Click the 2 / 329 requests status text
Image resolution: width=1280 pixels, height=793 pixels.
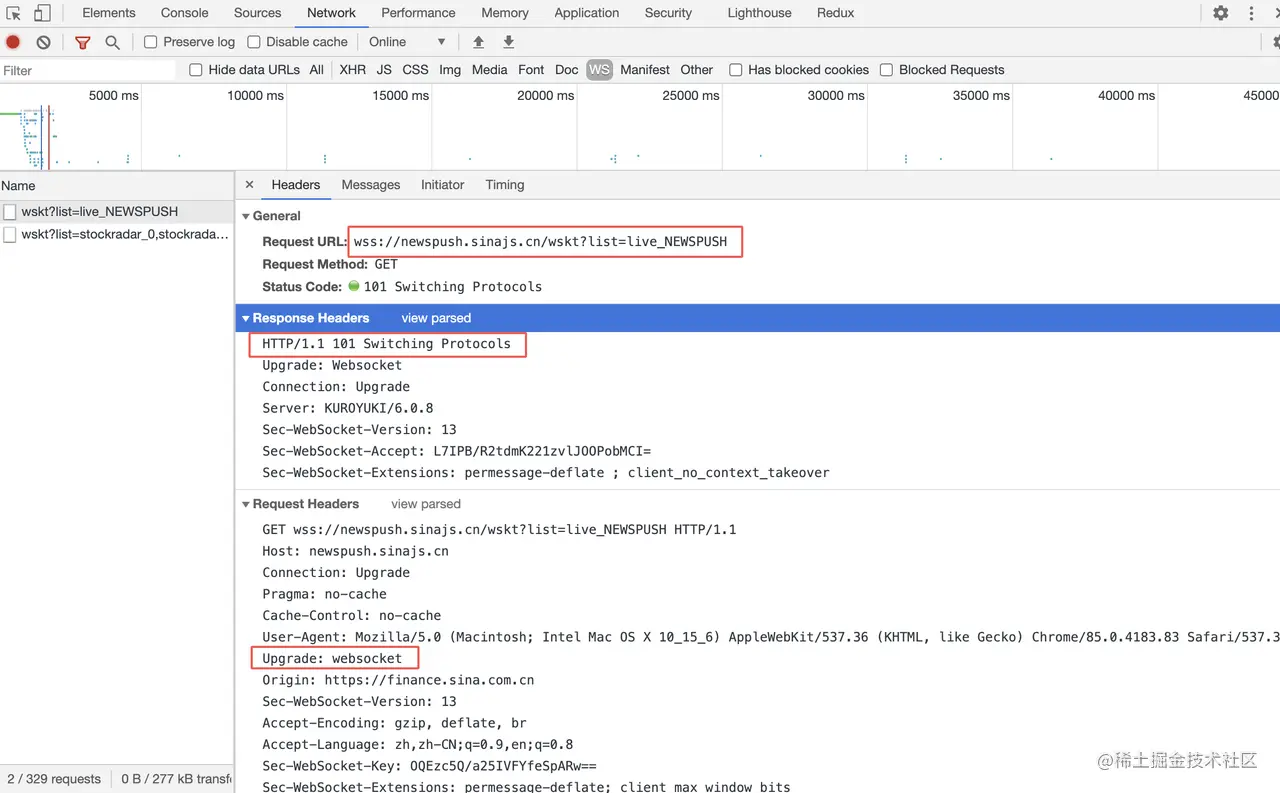pyautogui.click(x=54, y=779)
